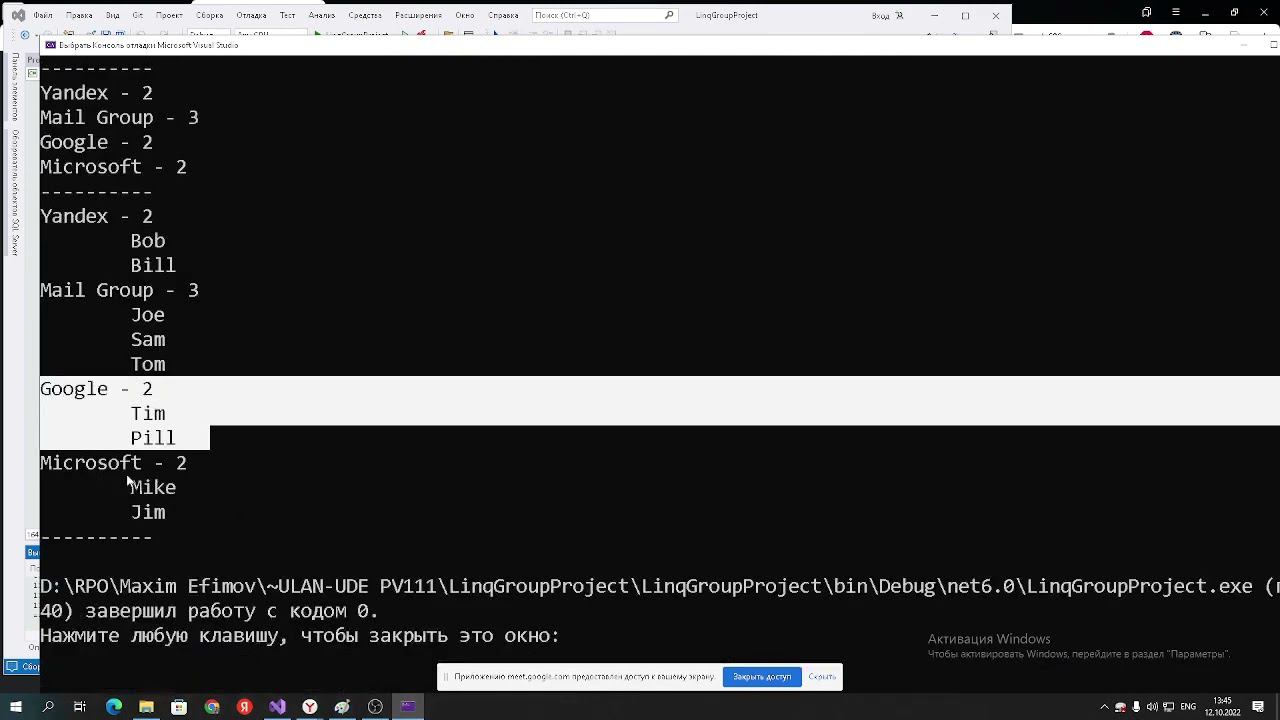Click the name 'Sam' in the console
Screen dimensions: 1280x720
click(148, 340)
